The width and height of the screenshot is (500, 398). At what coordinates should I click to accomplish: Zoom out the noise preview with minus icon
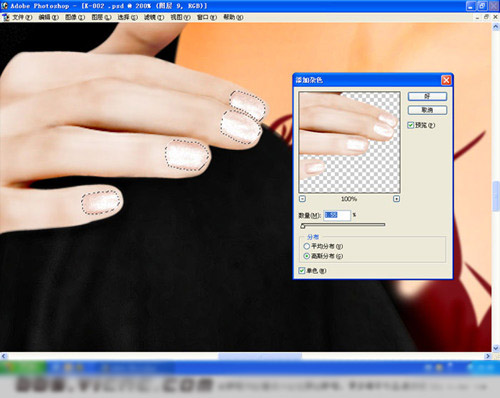[302, 199]
